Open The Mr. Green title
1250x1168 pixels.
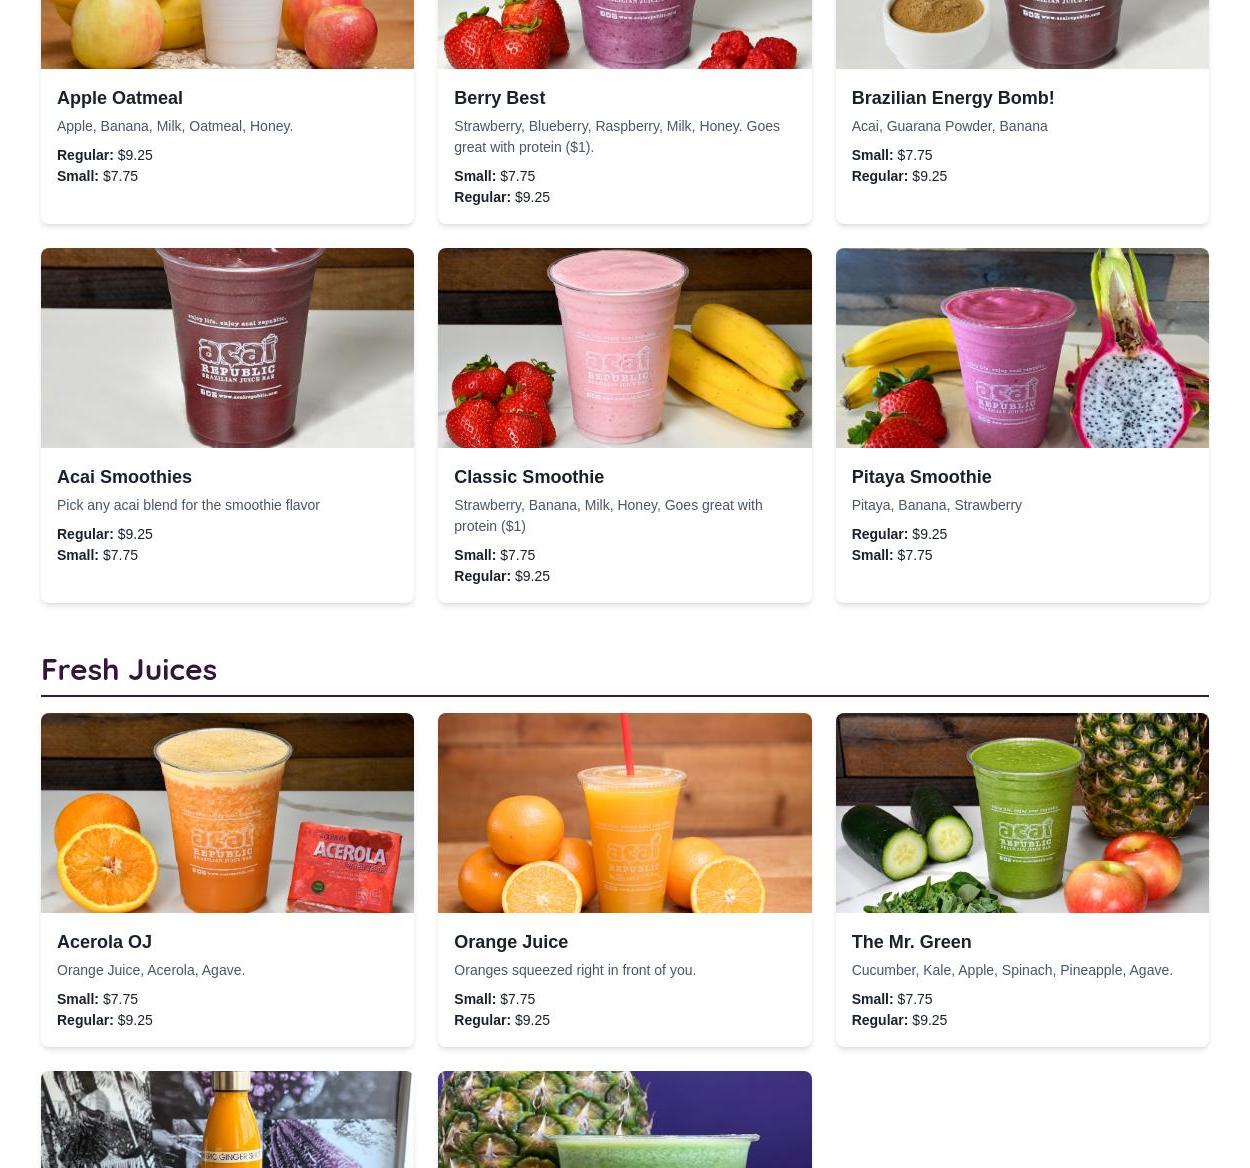click(x=911, y=942)
